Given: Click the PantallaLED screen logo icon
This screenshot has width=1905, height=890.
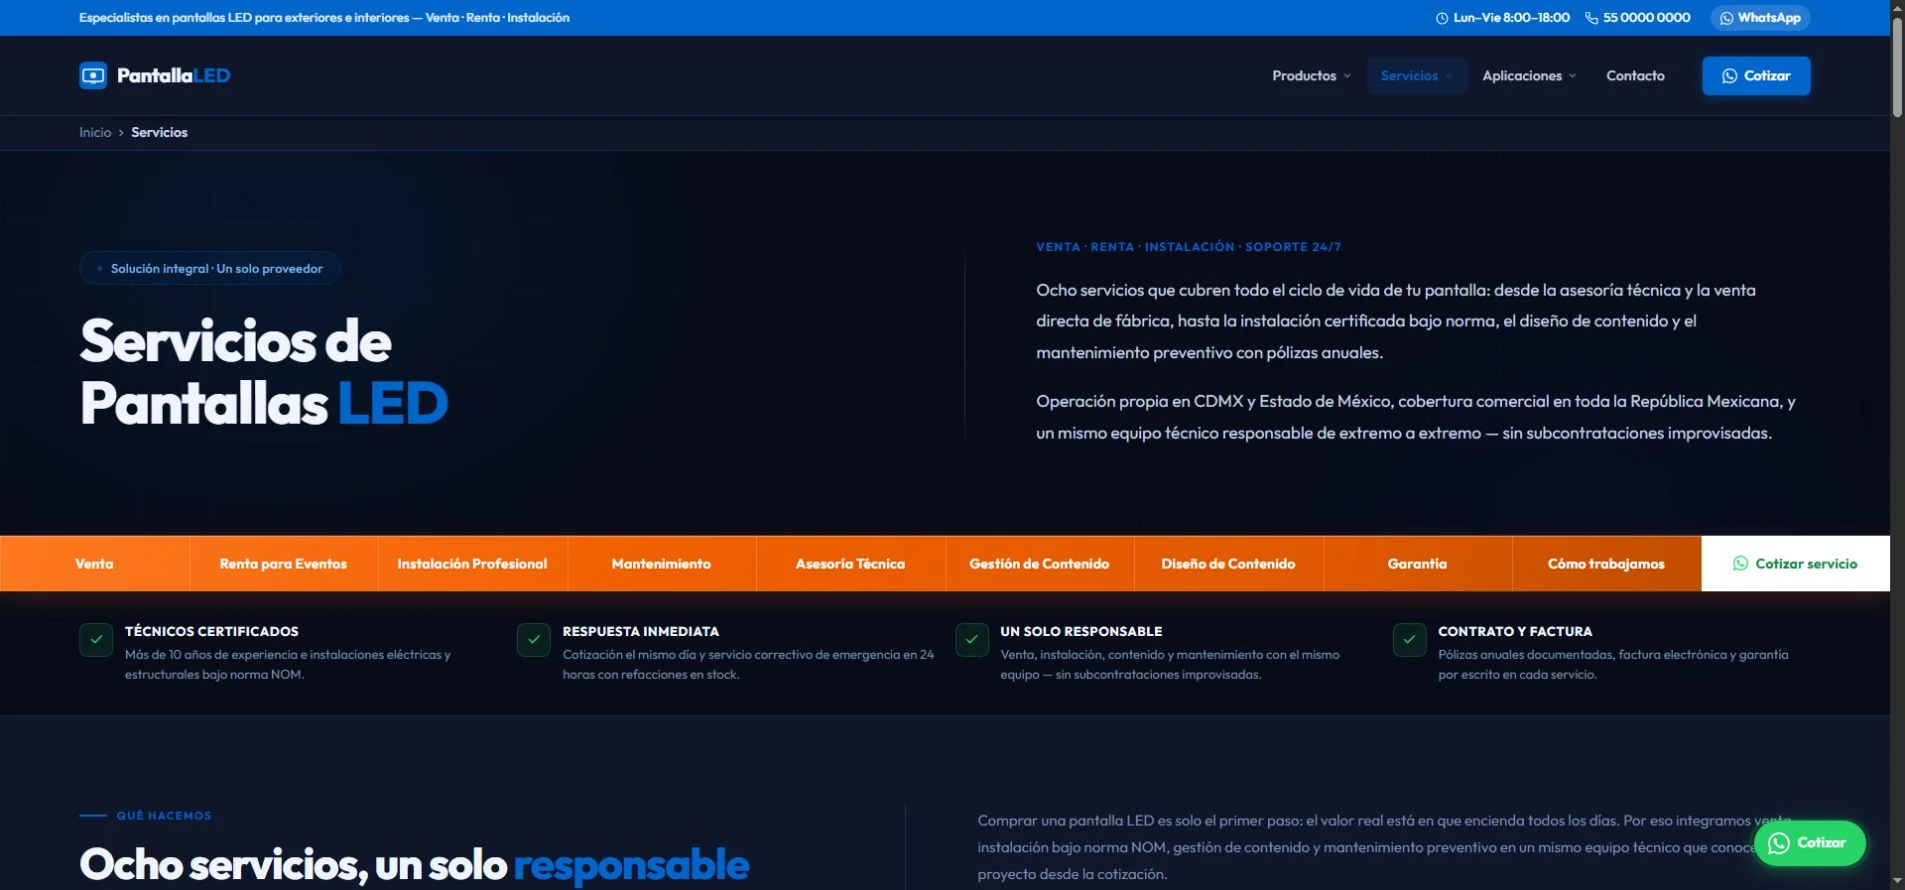Looking at the screenshot, I should [x=93, y=75].
